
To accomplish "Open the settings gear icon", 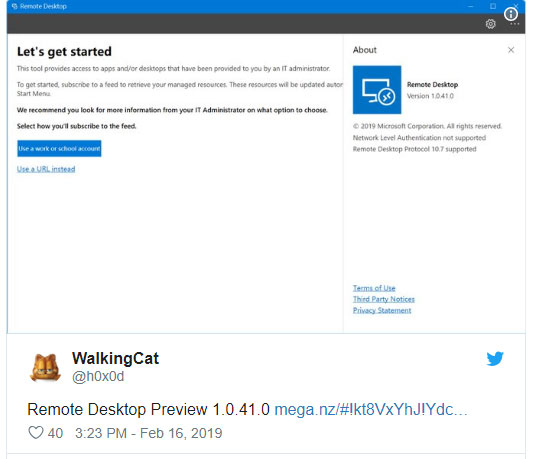I will pyautogui.click(x=490, y=24).
